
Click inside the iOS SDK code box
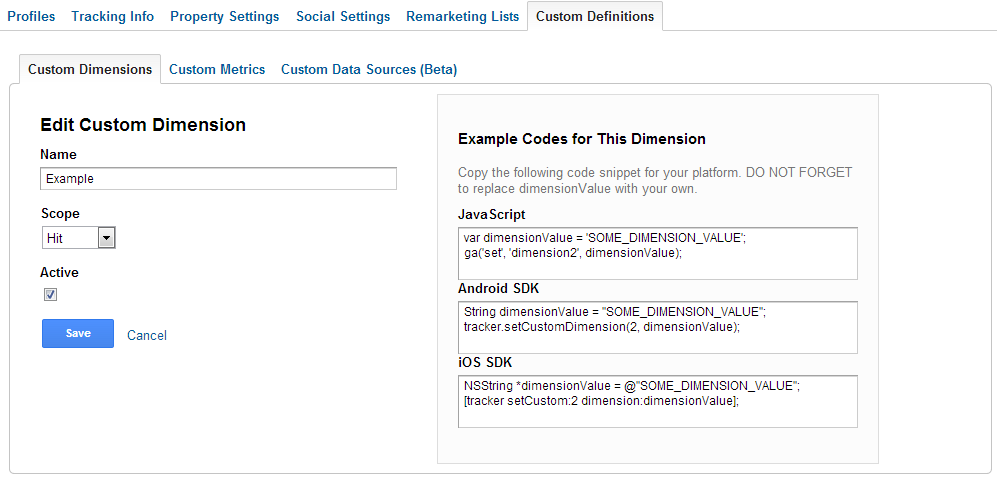[657, 401]
